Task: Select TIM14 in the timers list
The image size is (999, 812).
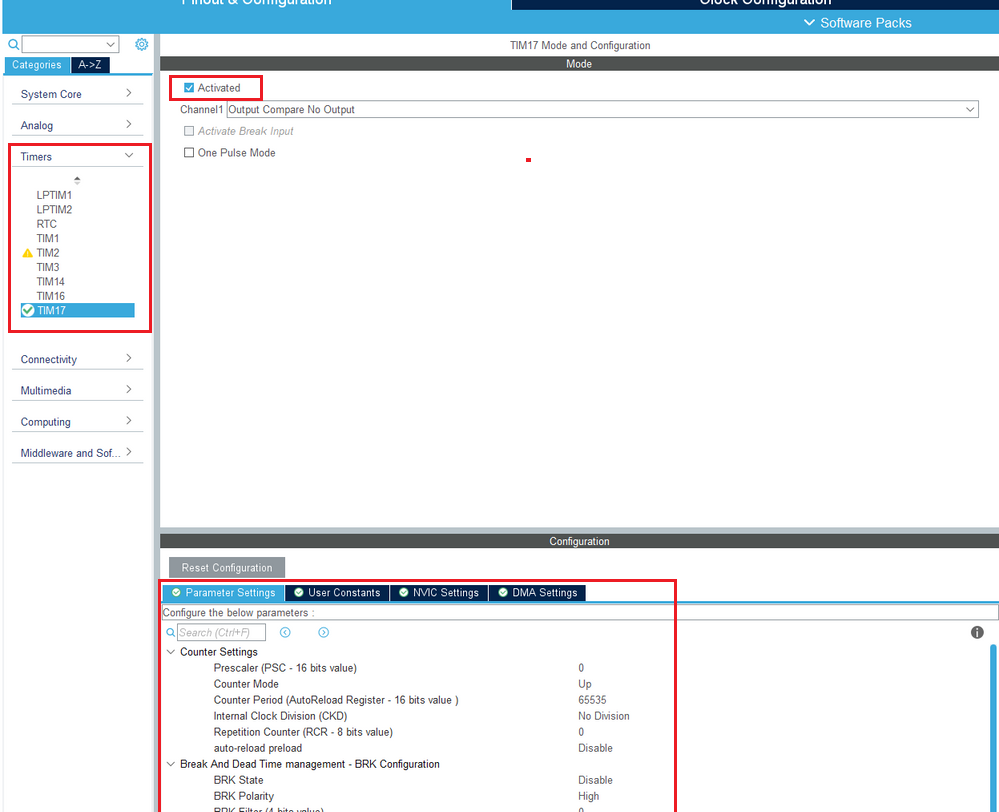Action: (x=50, y=282)
